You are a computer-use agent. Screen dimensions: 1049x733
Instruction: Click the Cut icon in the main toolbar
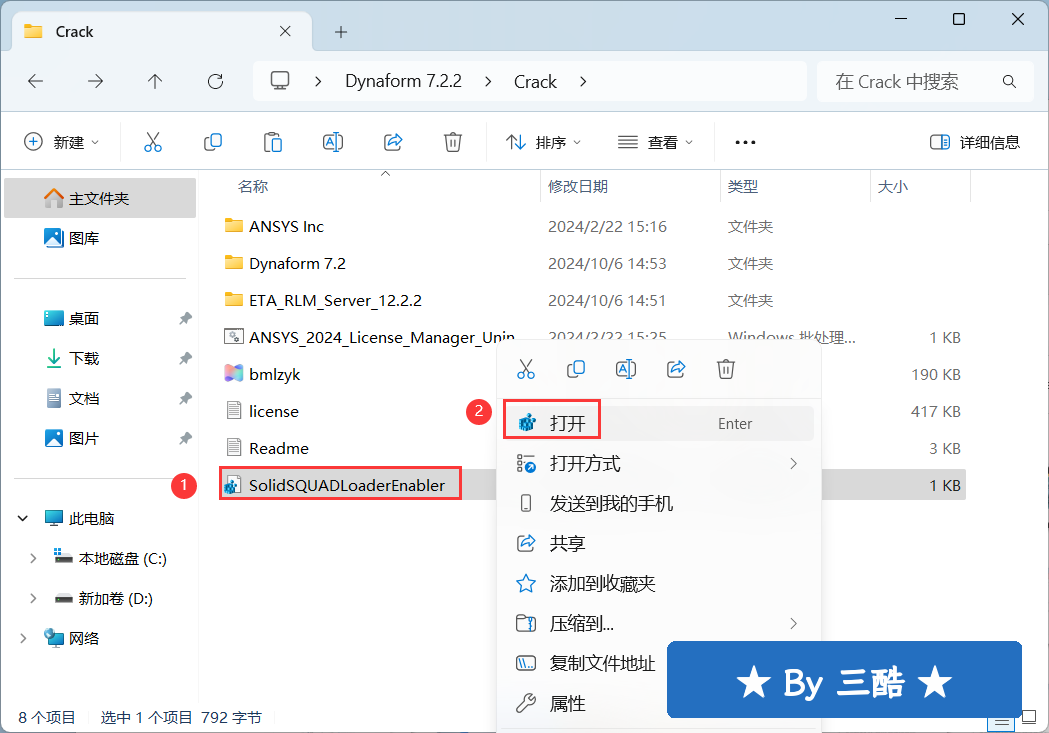[x=153, y=142]
